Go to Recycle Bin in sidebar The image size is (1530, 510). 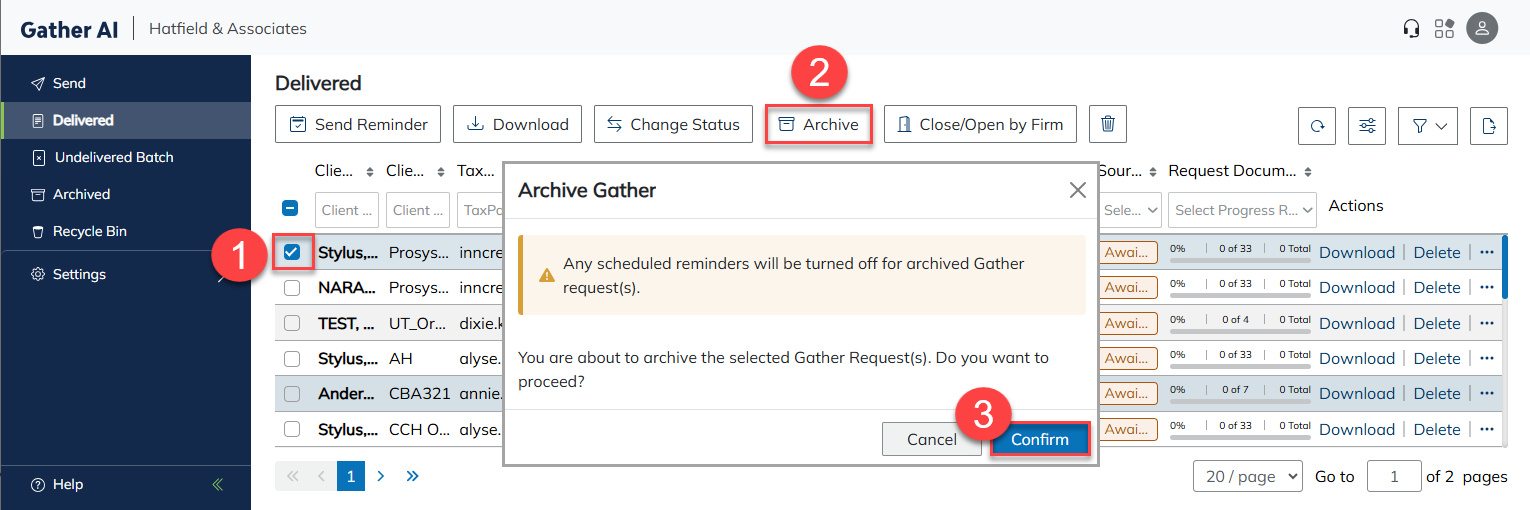89,231
